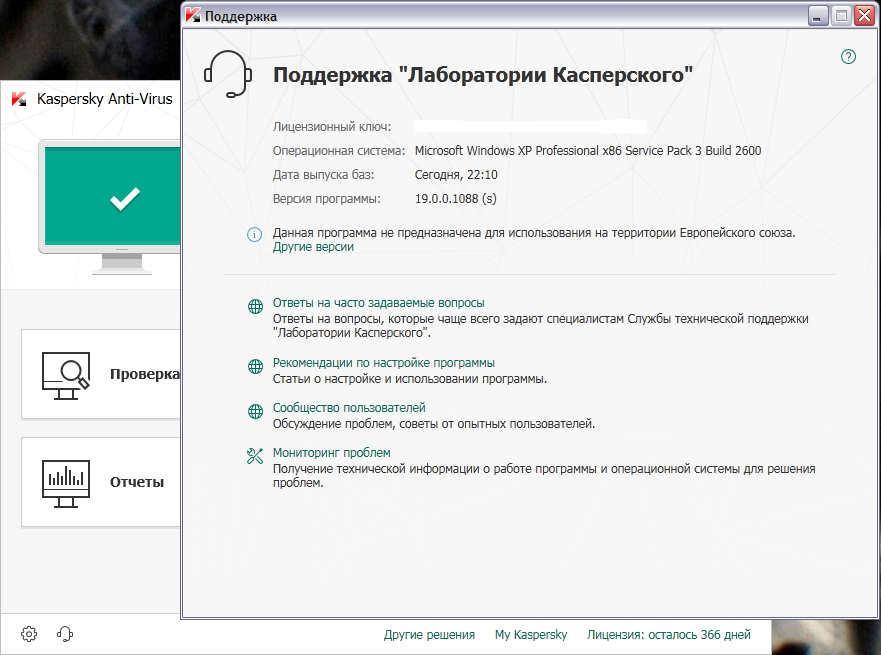Open settings via gear icon in main window
Viewport: 881px width, 655px height.
pyautogui.click(x=29, y=634)
